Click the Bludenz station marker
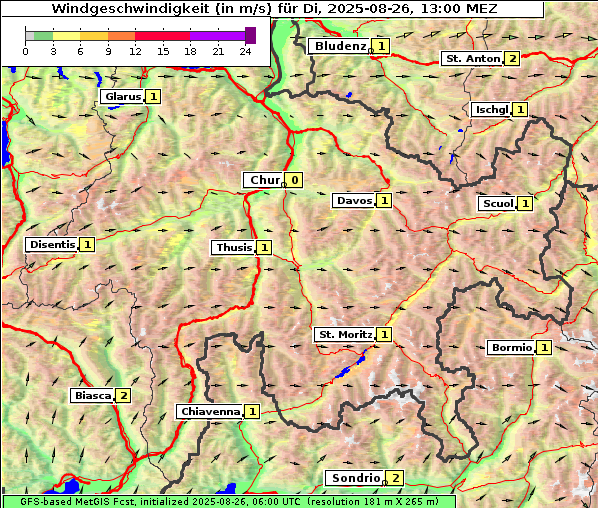Viewport: 598px width, 508px height. tap(371, 51)
